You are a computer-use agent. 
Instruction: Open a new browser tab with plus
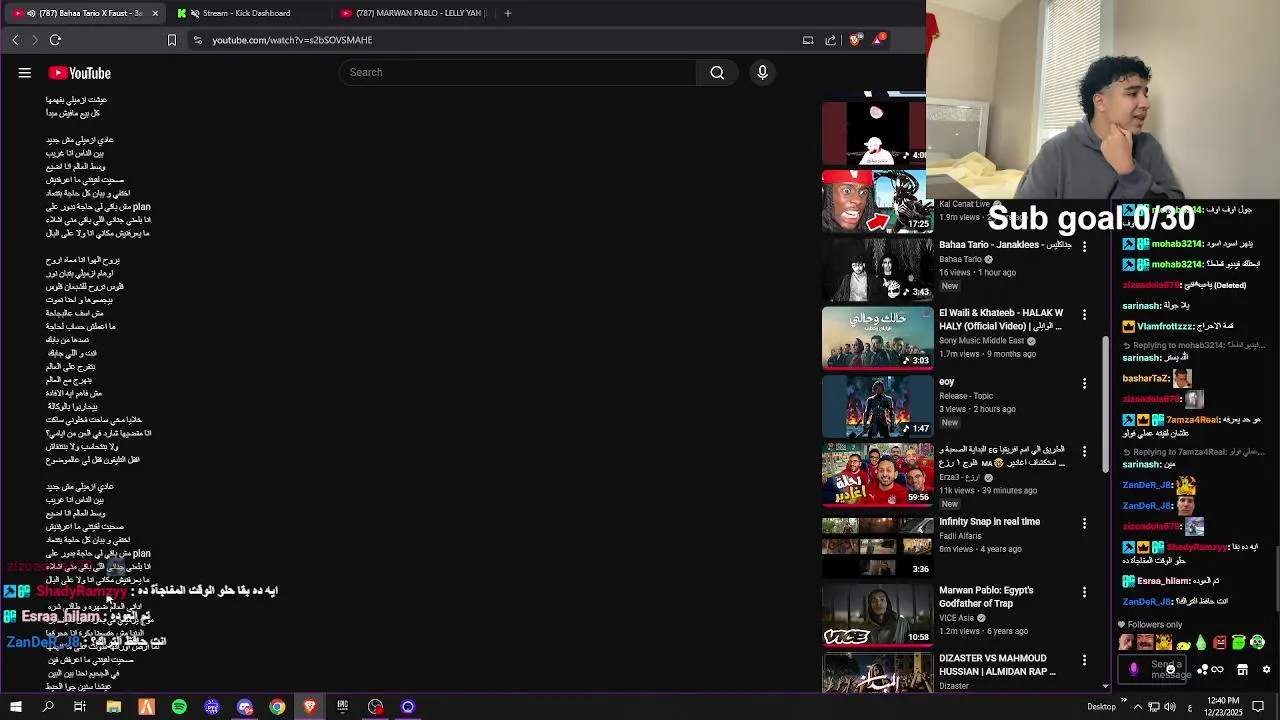click(508, 13)
